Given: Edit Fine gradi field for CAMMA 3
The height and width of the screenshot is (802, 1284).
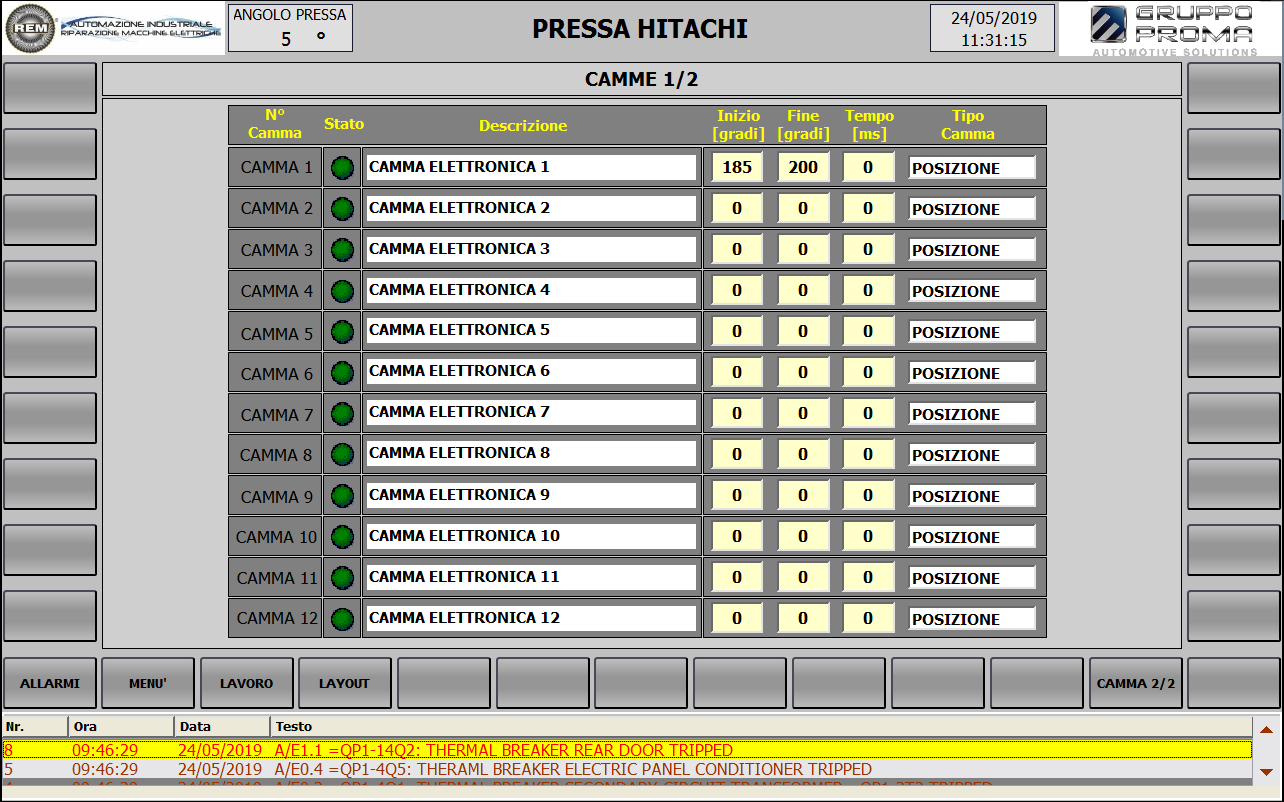Looking at the screenshot, I should (x=803, y=250).
